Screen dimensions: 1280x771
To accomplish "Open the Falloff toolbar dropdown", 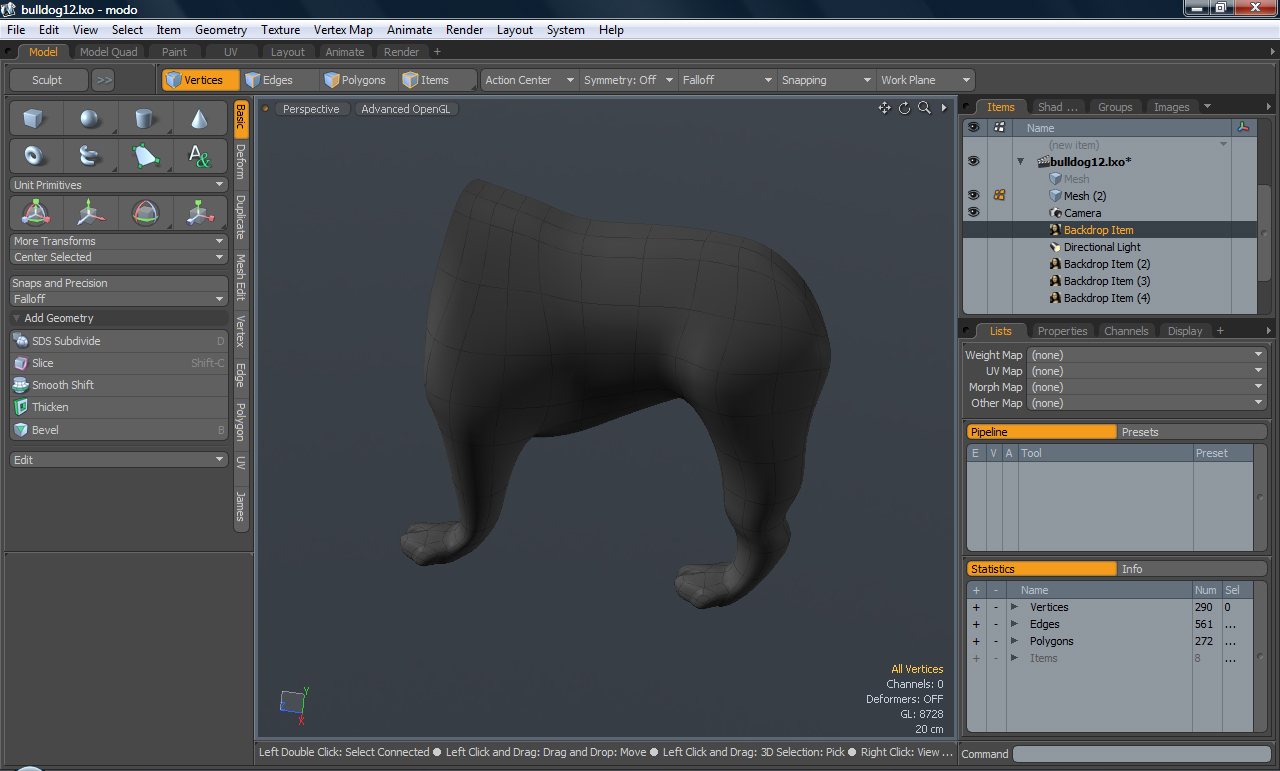I will 727,80.
